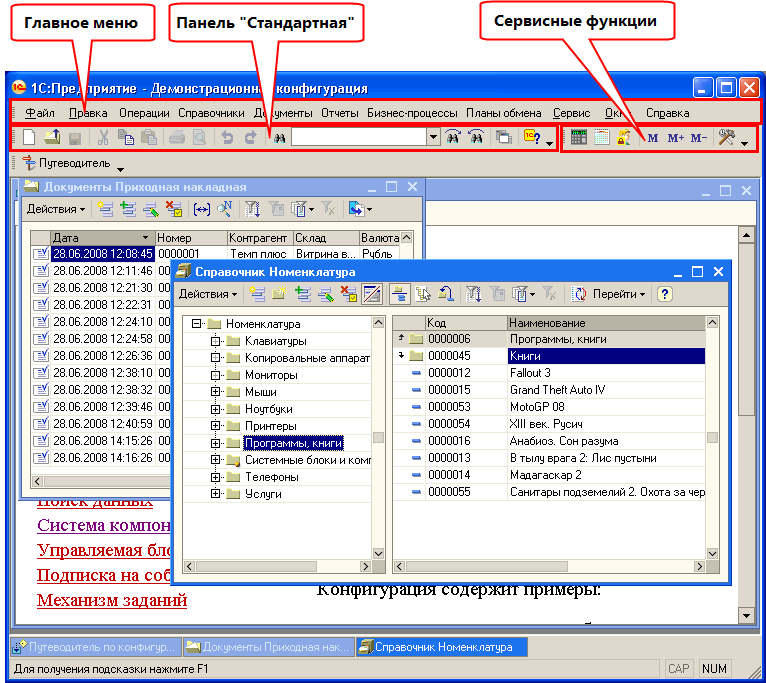Toggle hierarchical view icon in Номенклатура toolbar

(400, 294)
